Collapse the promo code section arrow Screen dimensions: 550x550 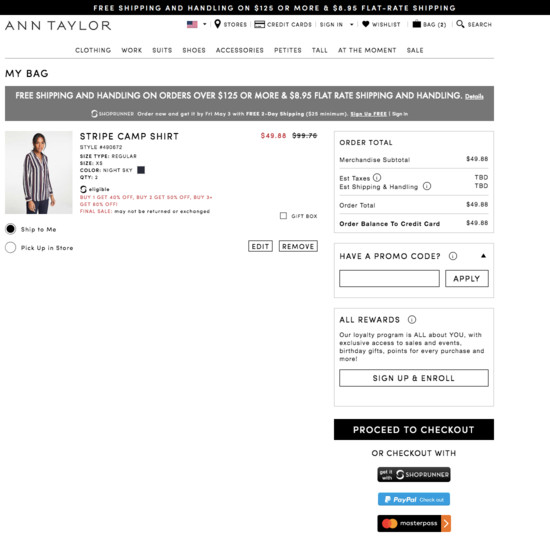483,256
